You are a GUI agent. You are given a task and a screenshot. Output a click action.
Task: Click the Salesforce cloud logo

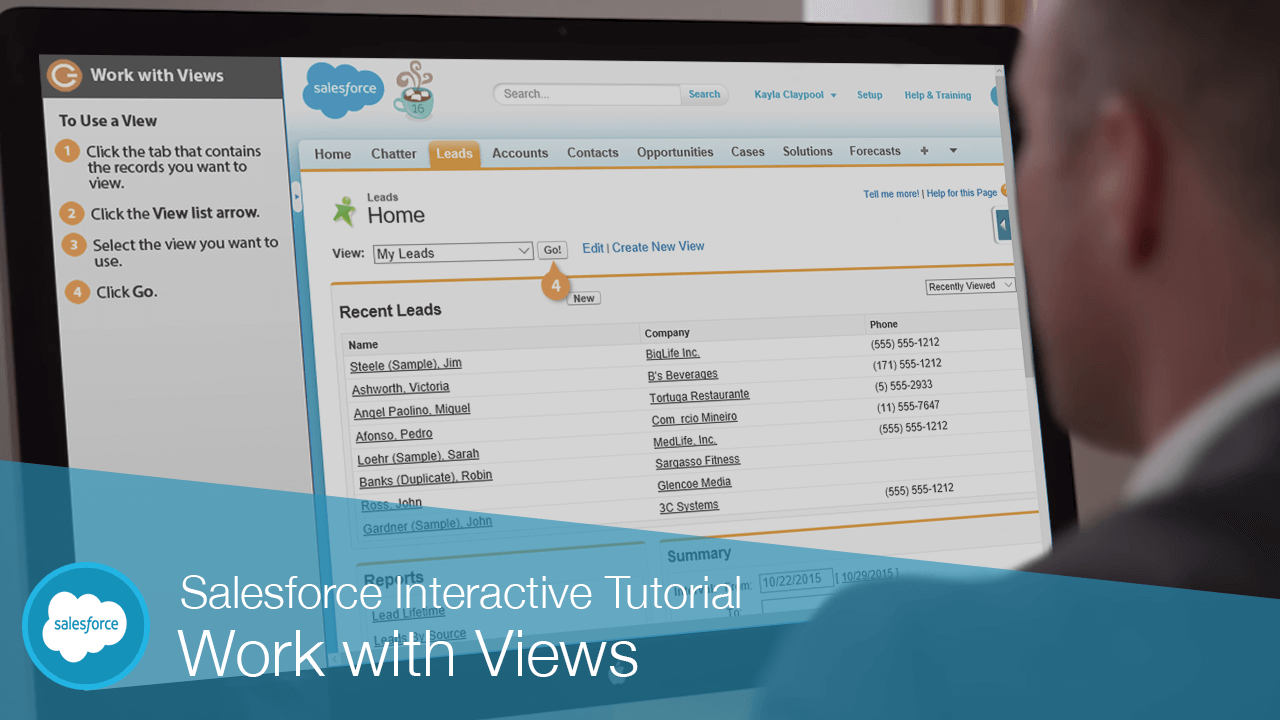(342, 89)
